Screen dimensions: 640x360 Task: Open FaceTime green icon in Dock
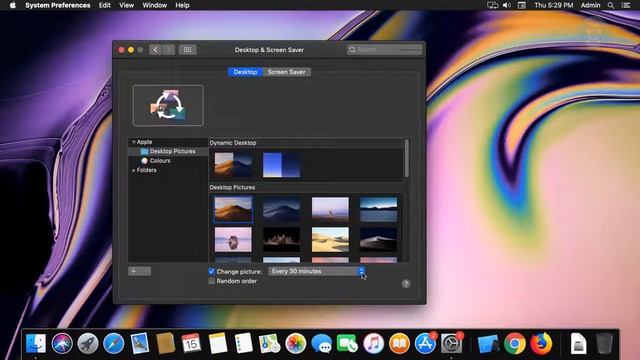pos(347,343)
